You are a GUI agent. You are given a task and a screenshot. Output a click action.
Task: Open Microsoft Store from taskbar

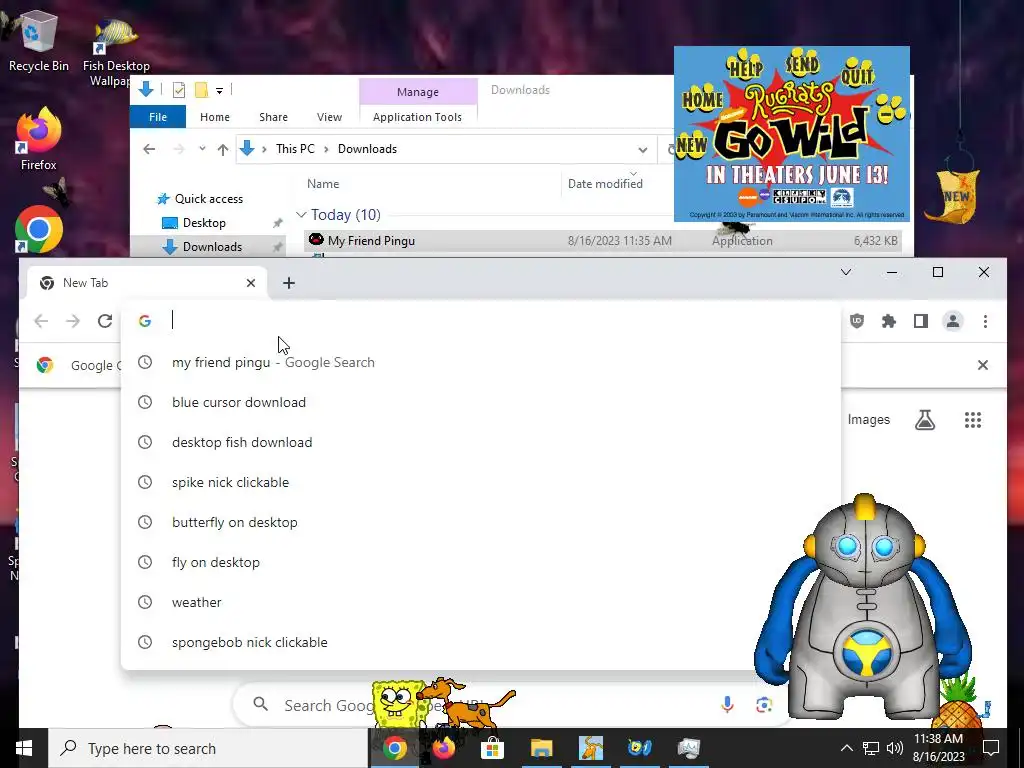[492, 748]
